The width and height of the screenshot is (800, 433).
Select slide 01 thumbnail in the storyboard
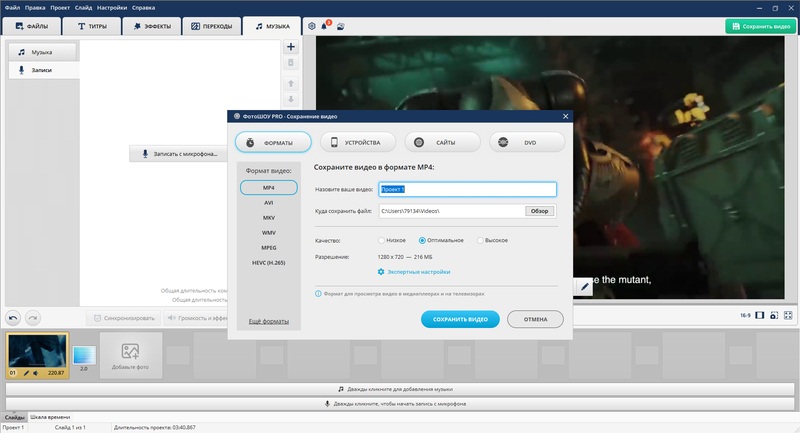[x=37, y=355]
